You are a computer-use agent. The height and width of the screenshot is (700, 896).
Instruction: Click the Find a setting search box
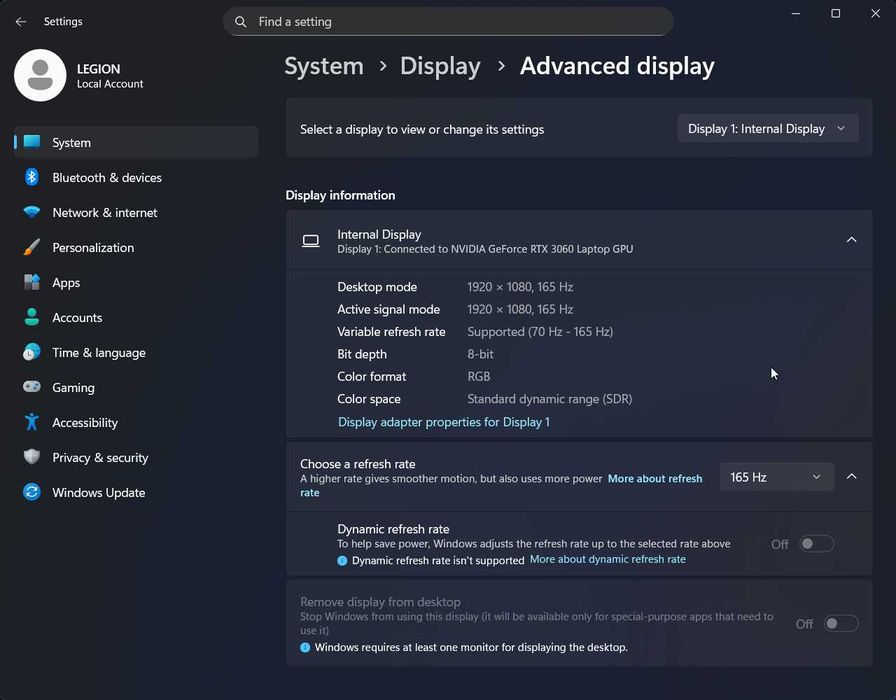pos(448,22)
